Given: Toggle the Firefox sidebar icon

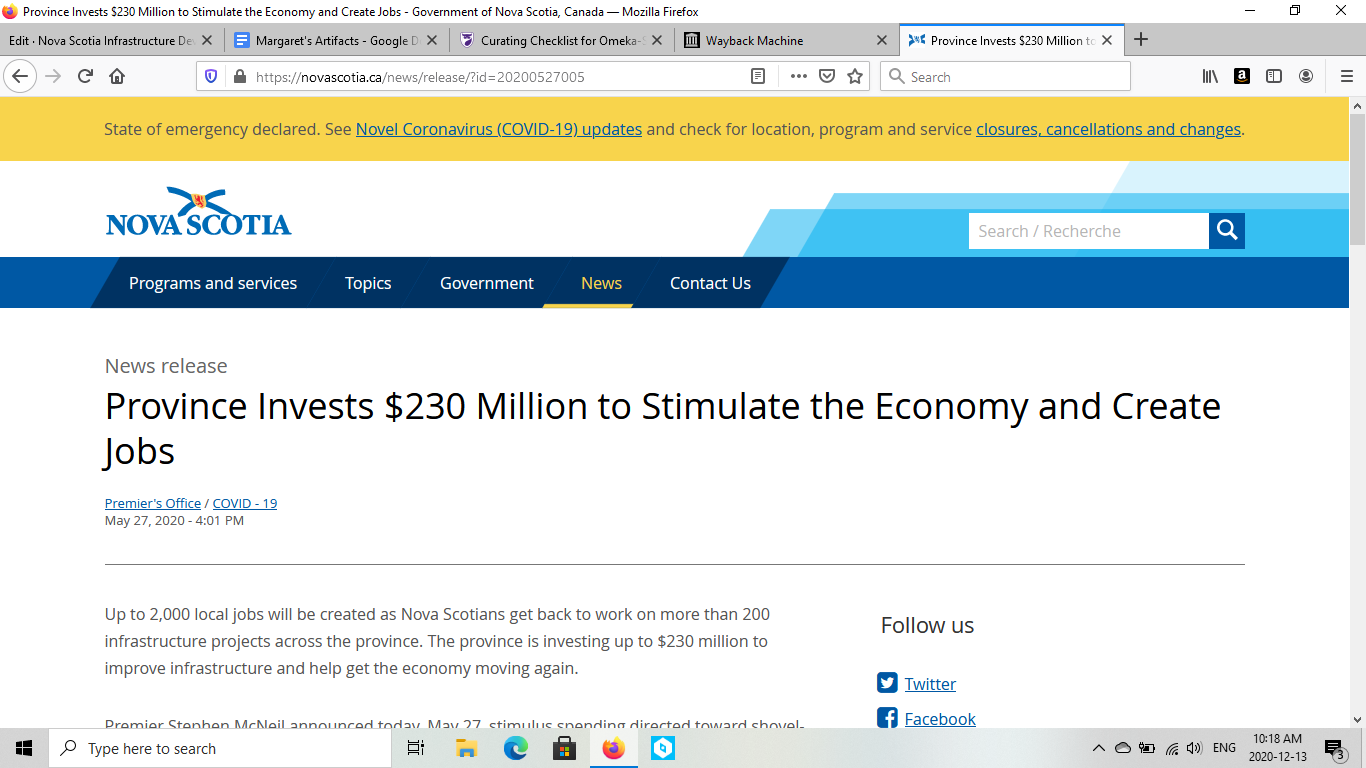Looking at the screenshot, I should click(x=1274, y=76).
